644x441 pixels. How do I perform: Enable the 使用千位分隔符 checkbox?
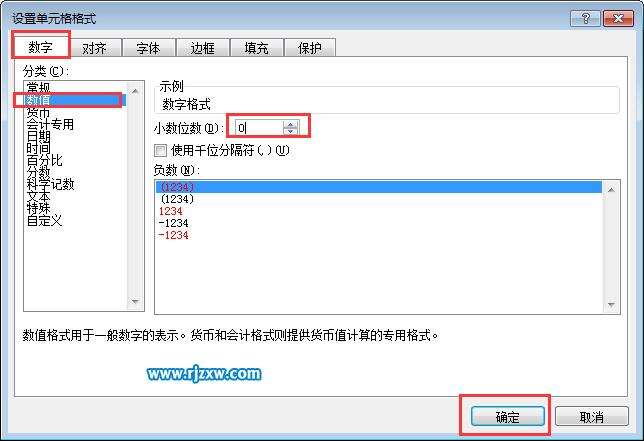[160, 150]
